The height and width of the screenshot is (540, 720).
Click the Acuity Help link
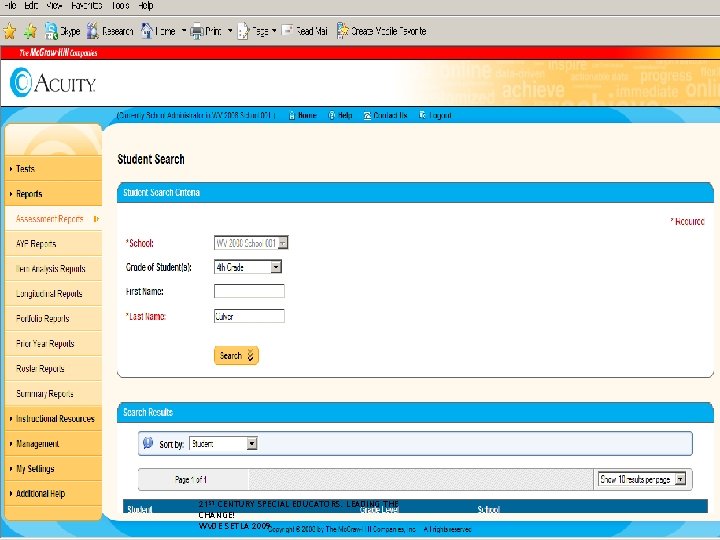coord(340,115)
